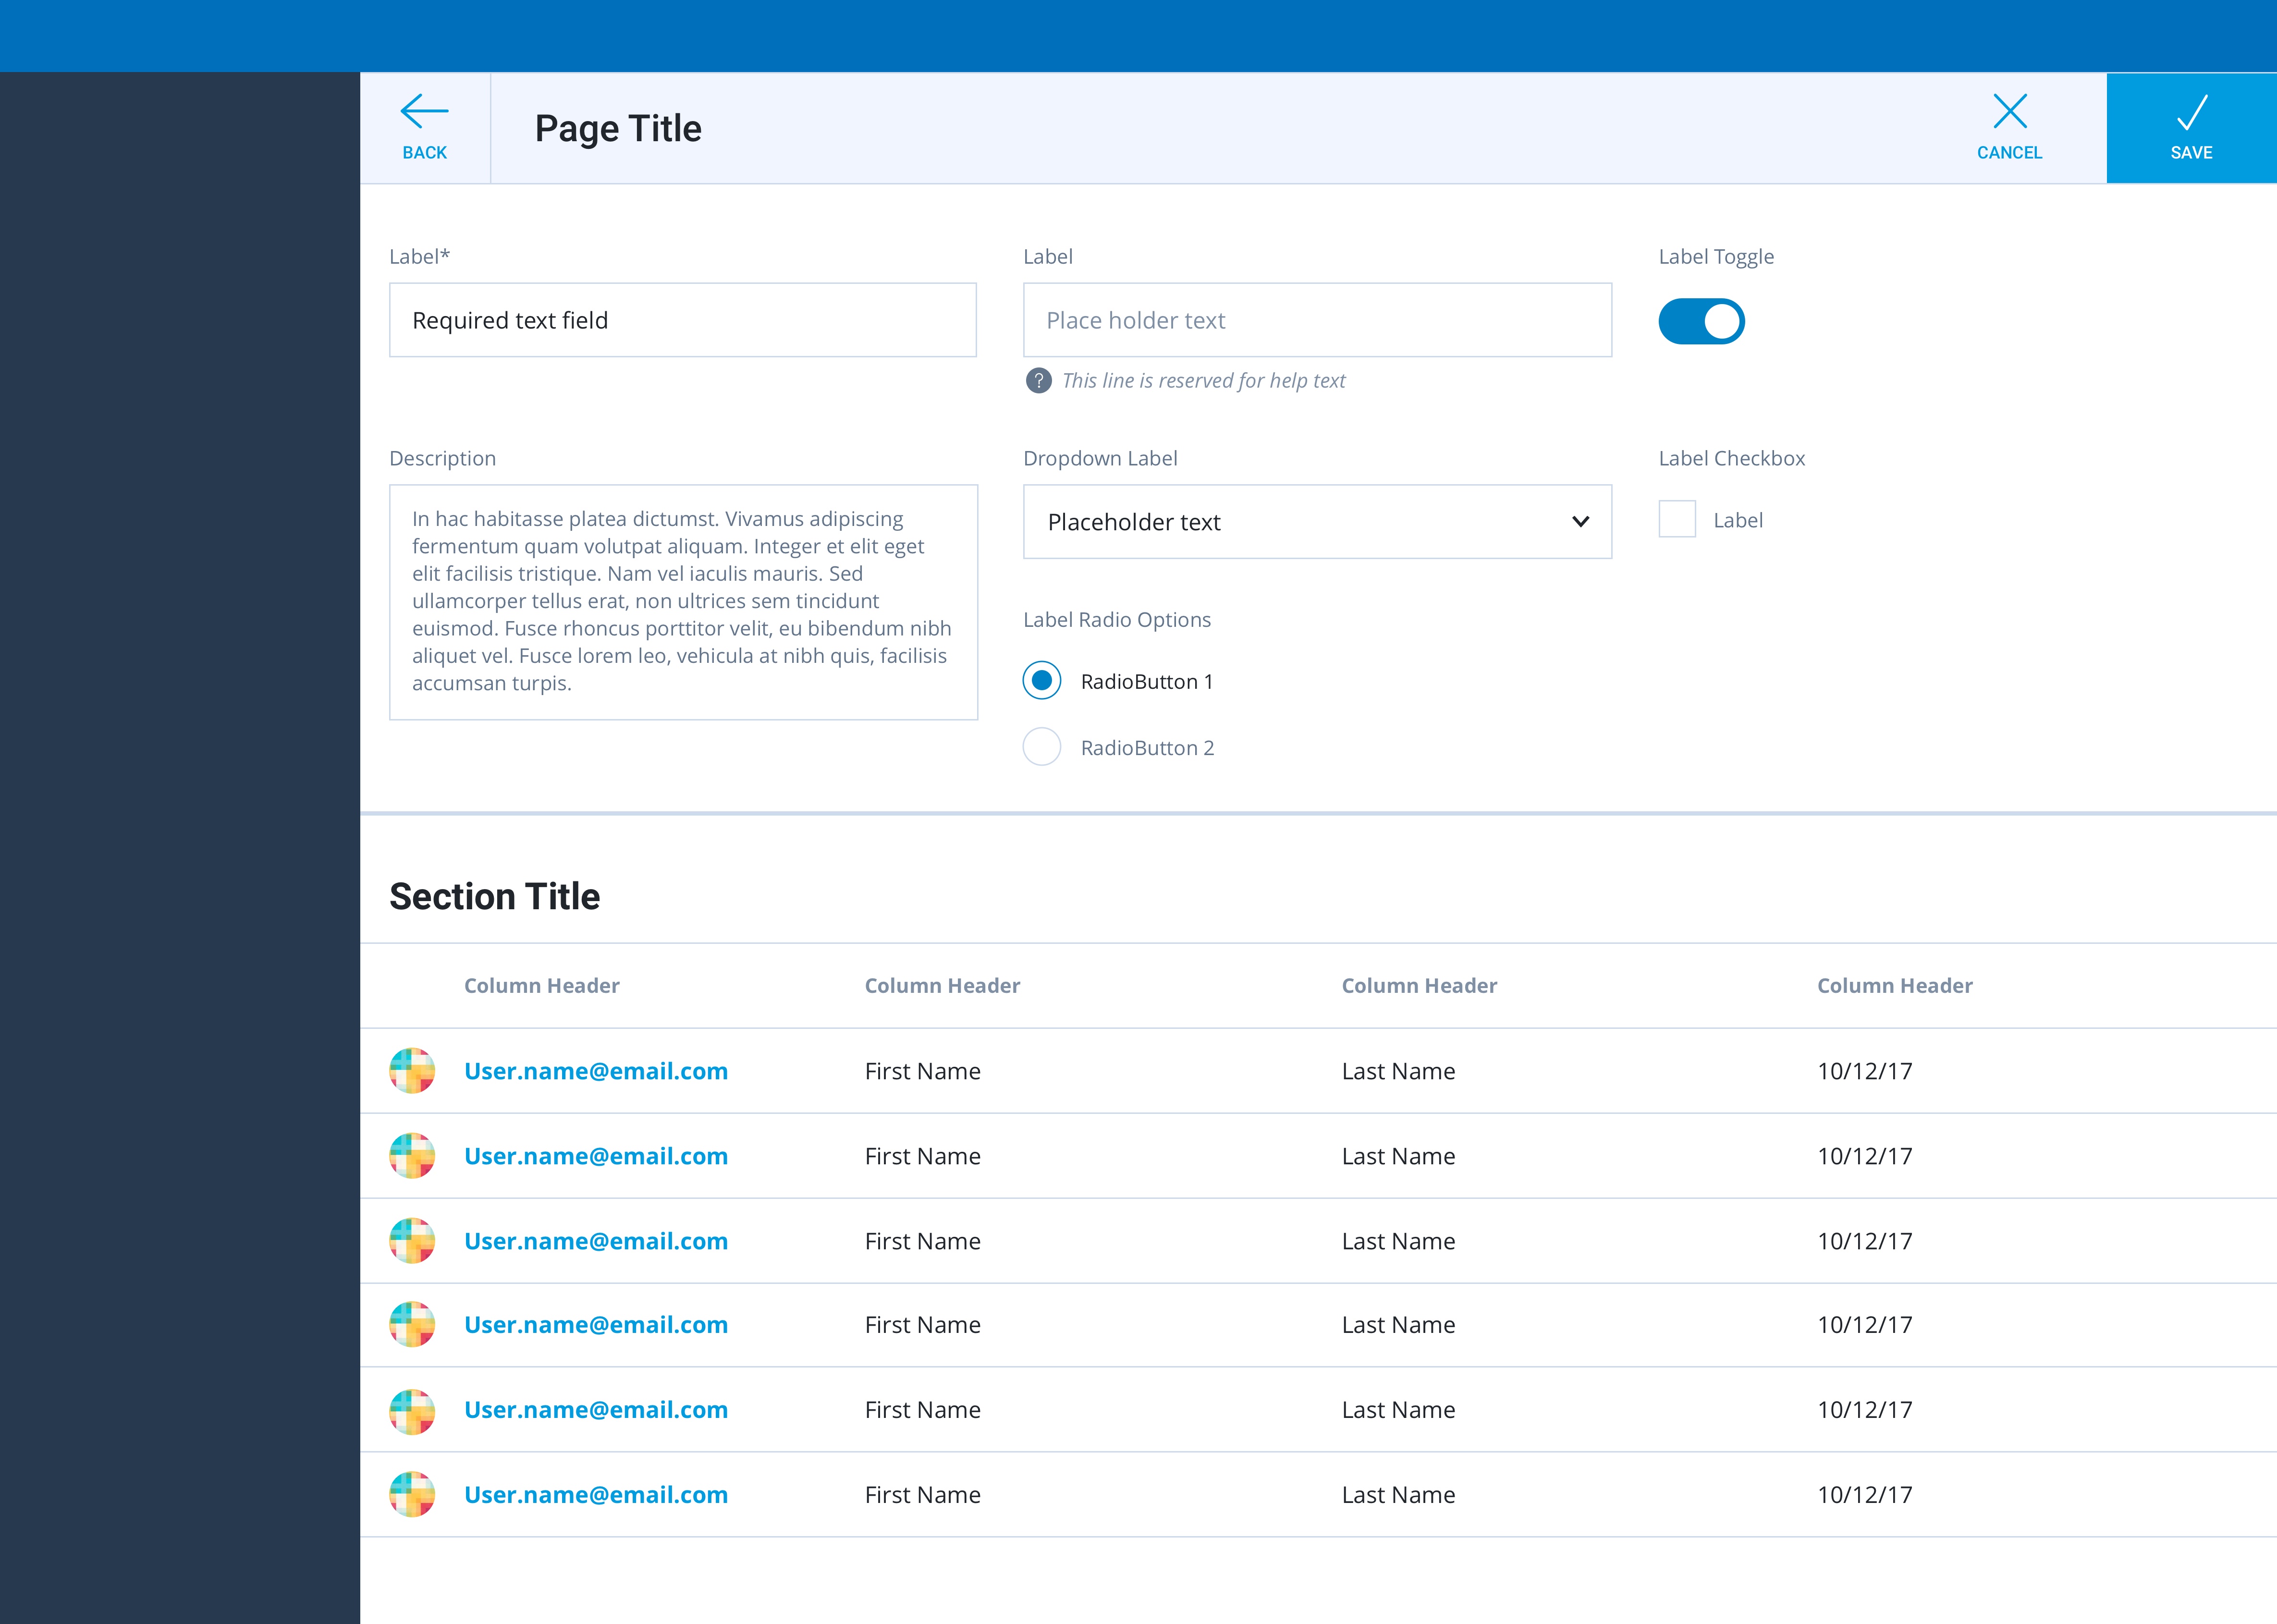The height and width of the screenshot is (1624, 2277).
Task: Click the avatar icon in the first row
Action: (412, 1070)
